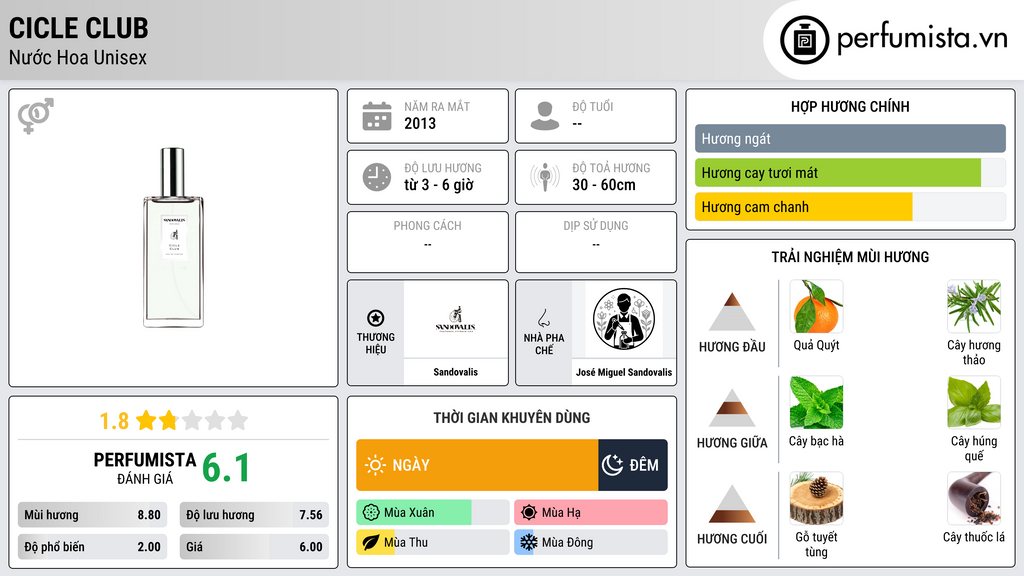
Task: Click the Hương cay tươi mát accord bar
Action: tap(850, 173)
